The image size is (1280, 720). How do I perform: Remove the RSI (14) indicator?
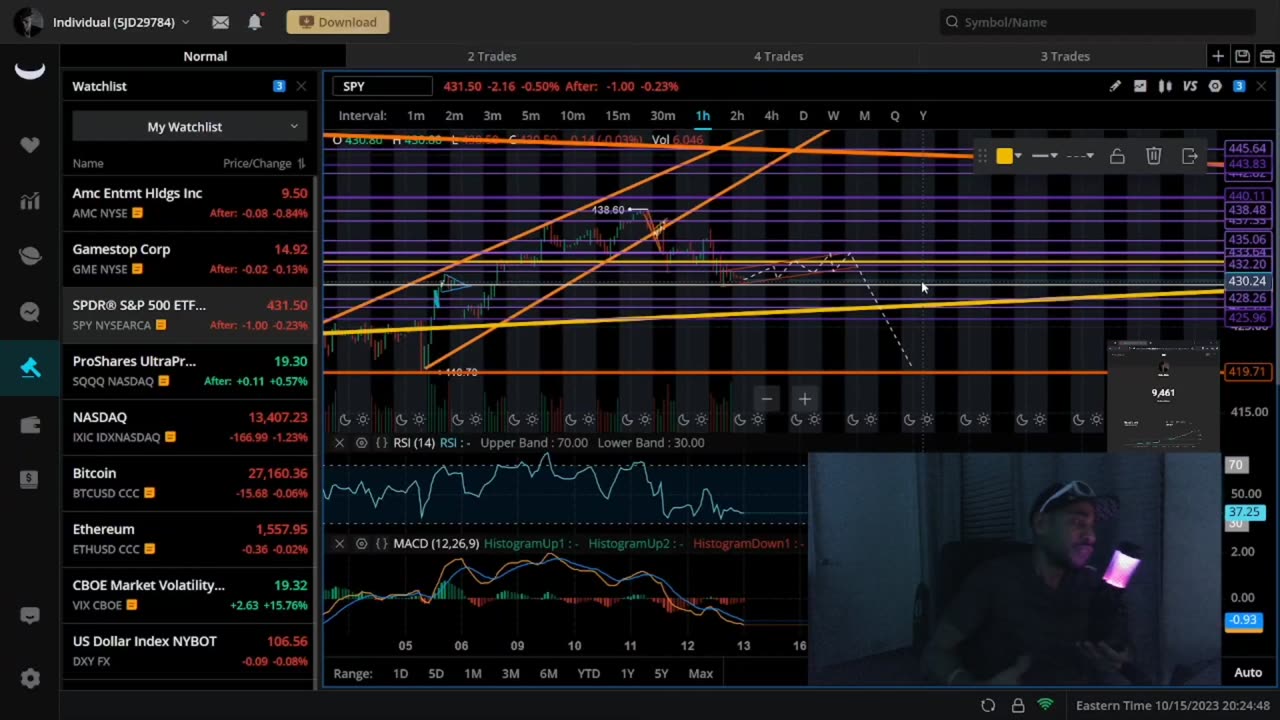(339, 442)
